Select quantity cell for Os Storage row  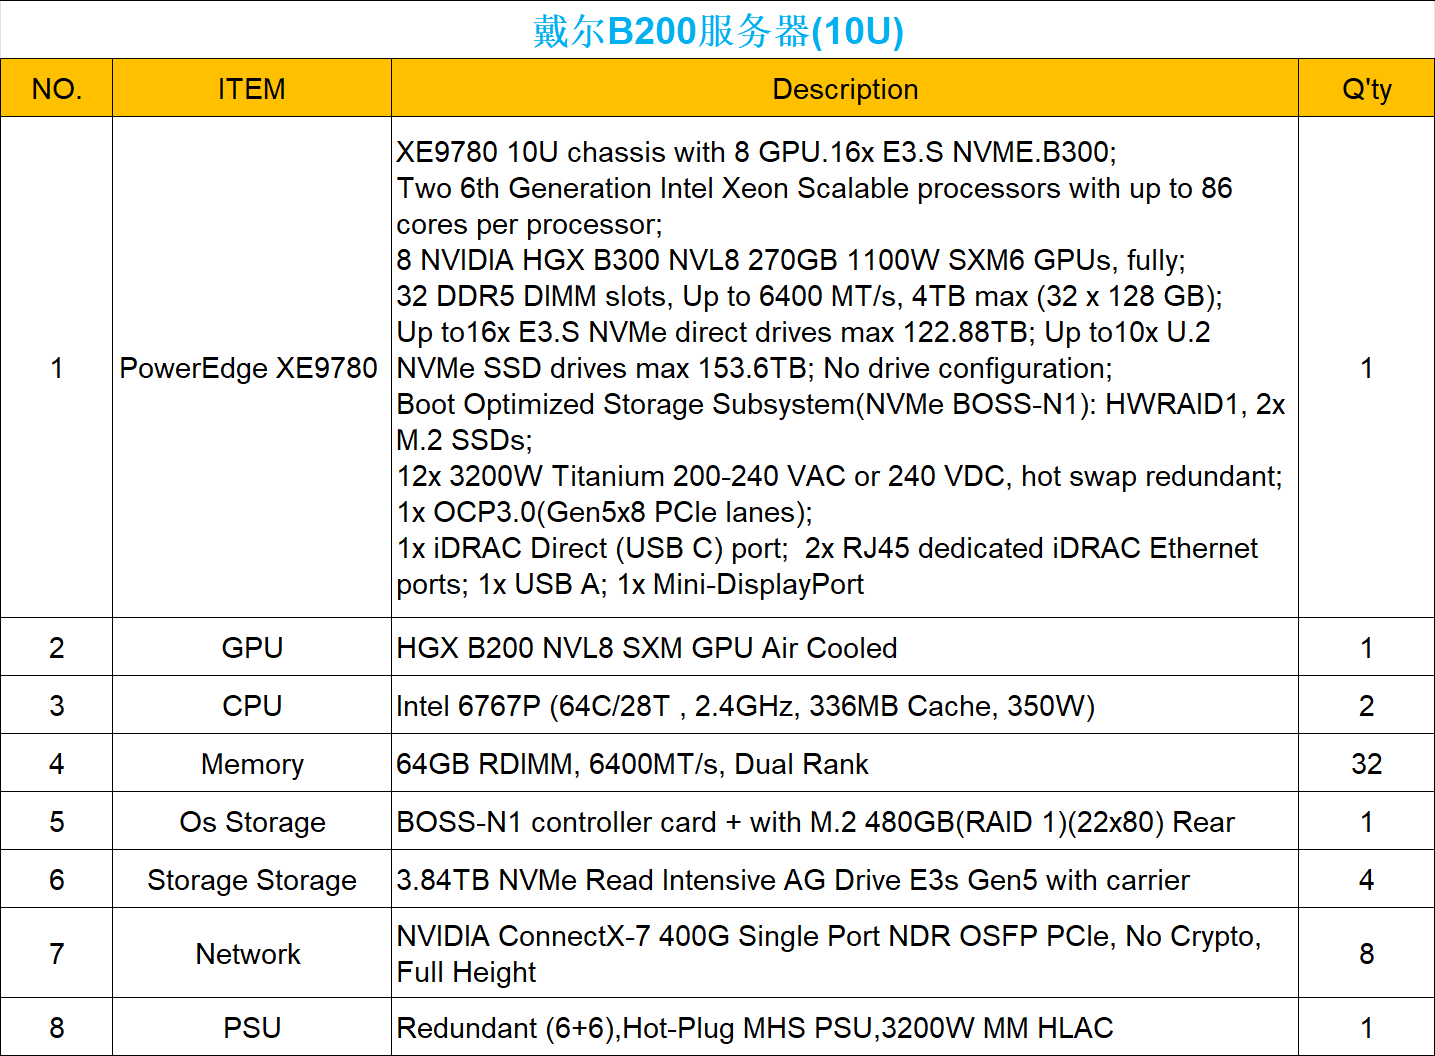coord(1367,822)
